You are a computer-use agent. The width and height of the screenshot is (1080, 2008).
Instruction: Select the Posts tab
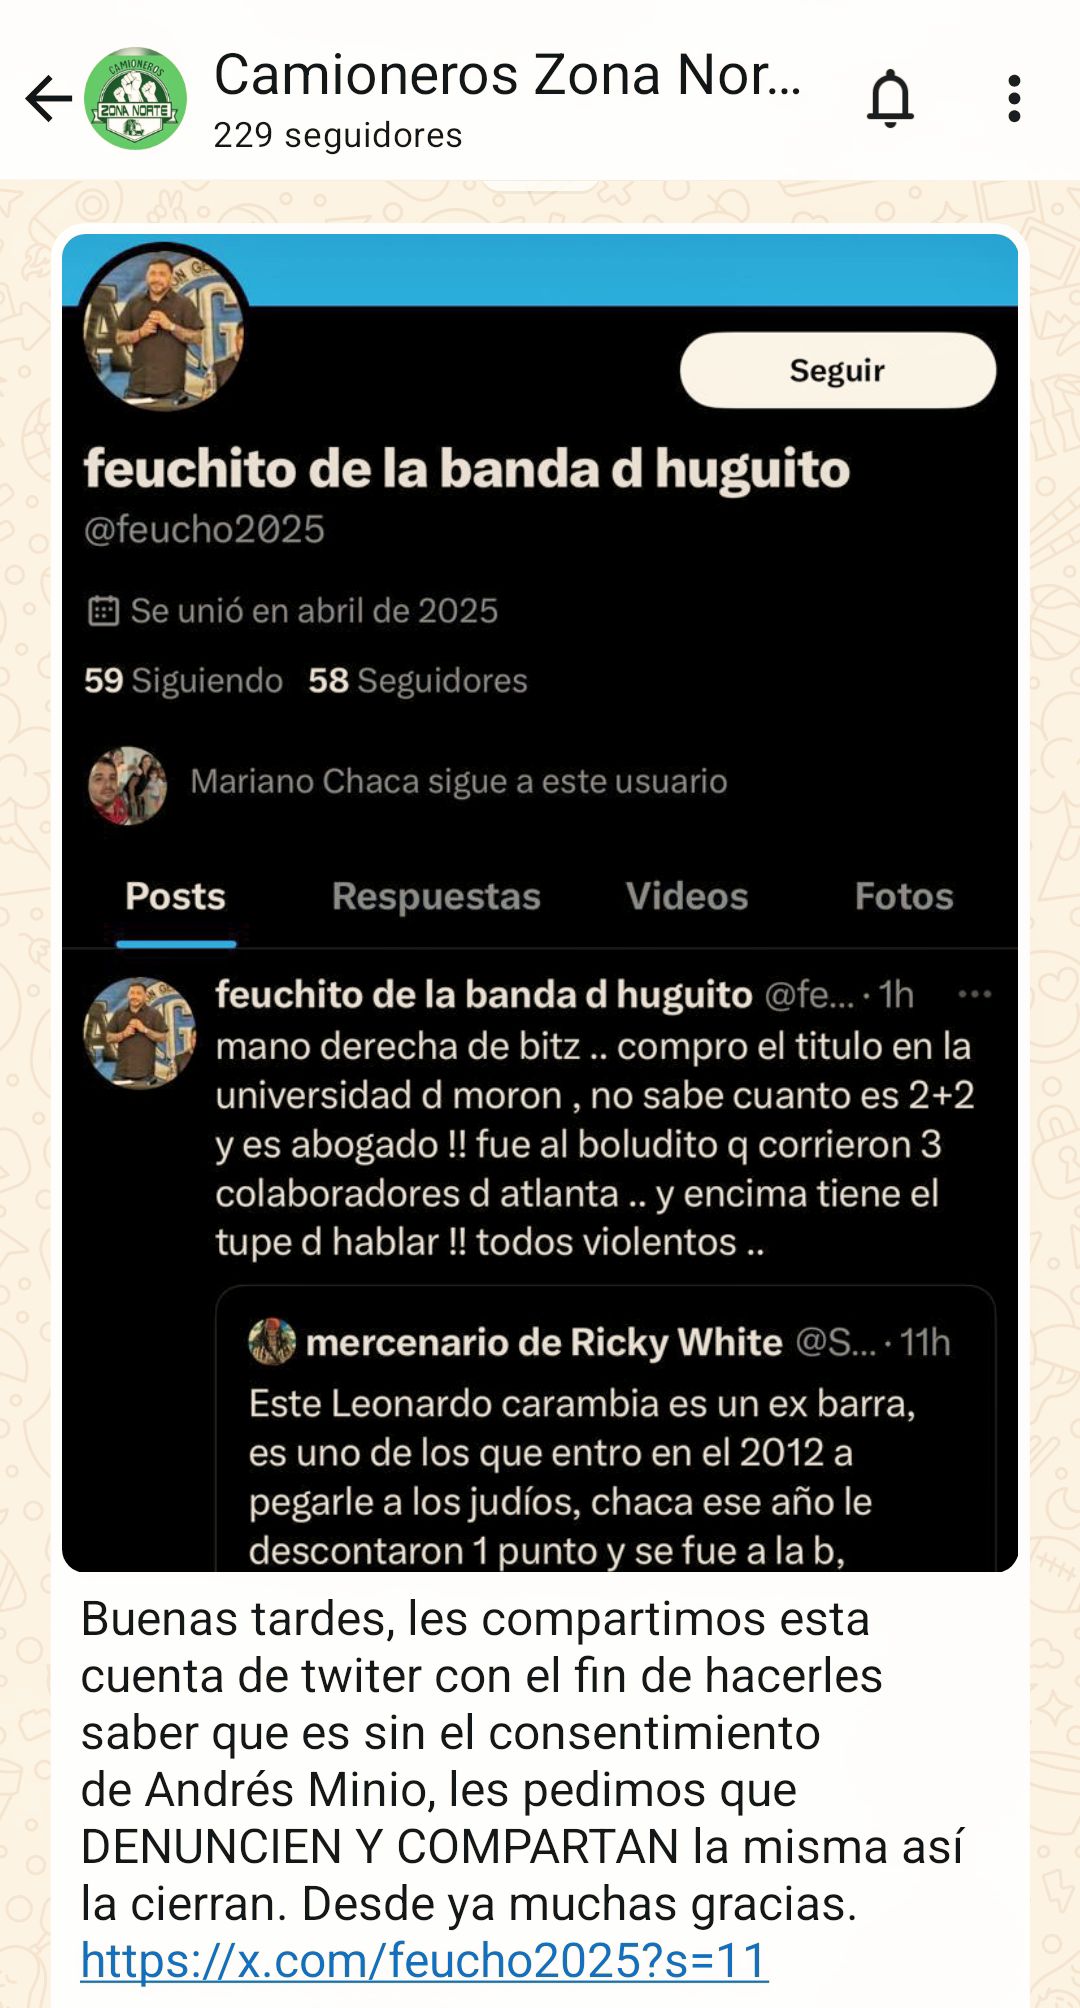(x=175, y=896)
